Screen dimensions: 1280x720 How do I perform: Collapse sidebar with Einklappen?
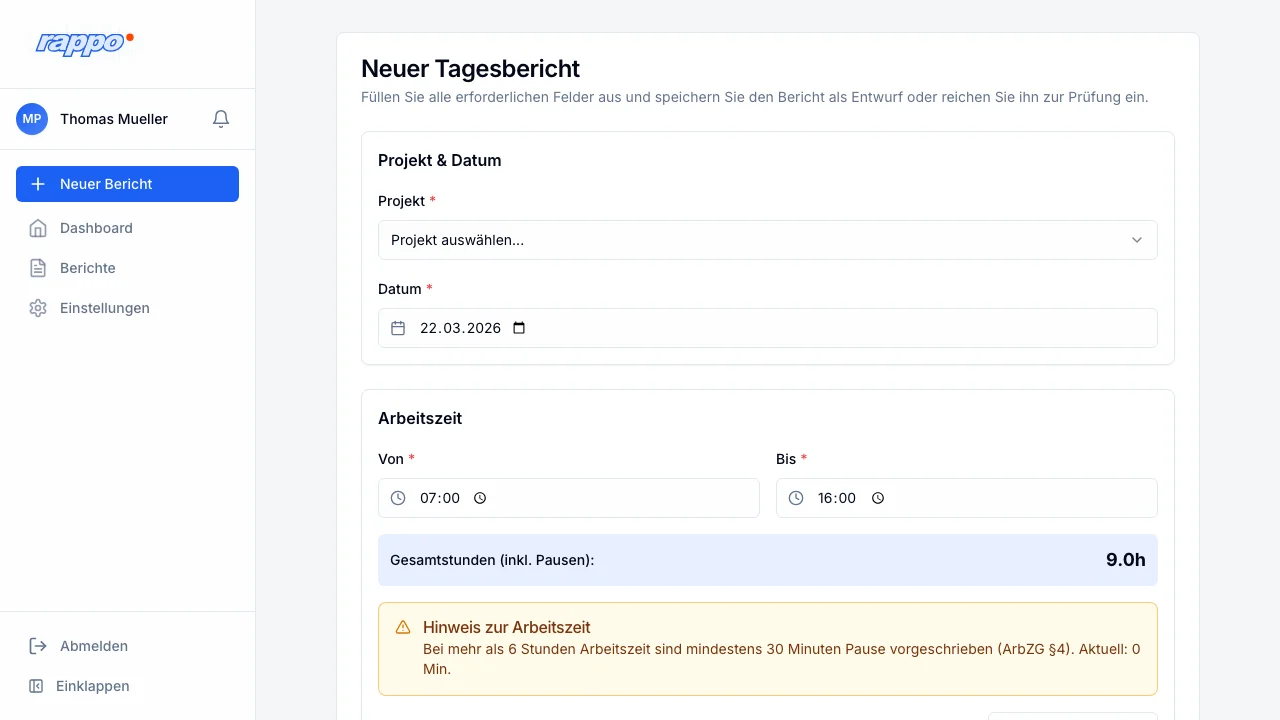coord(128,686)
